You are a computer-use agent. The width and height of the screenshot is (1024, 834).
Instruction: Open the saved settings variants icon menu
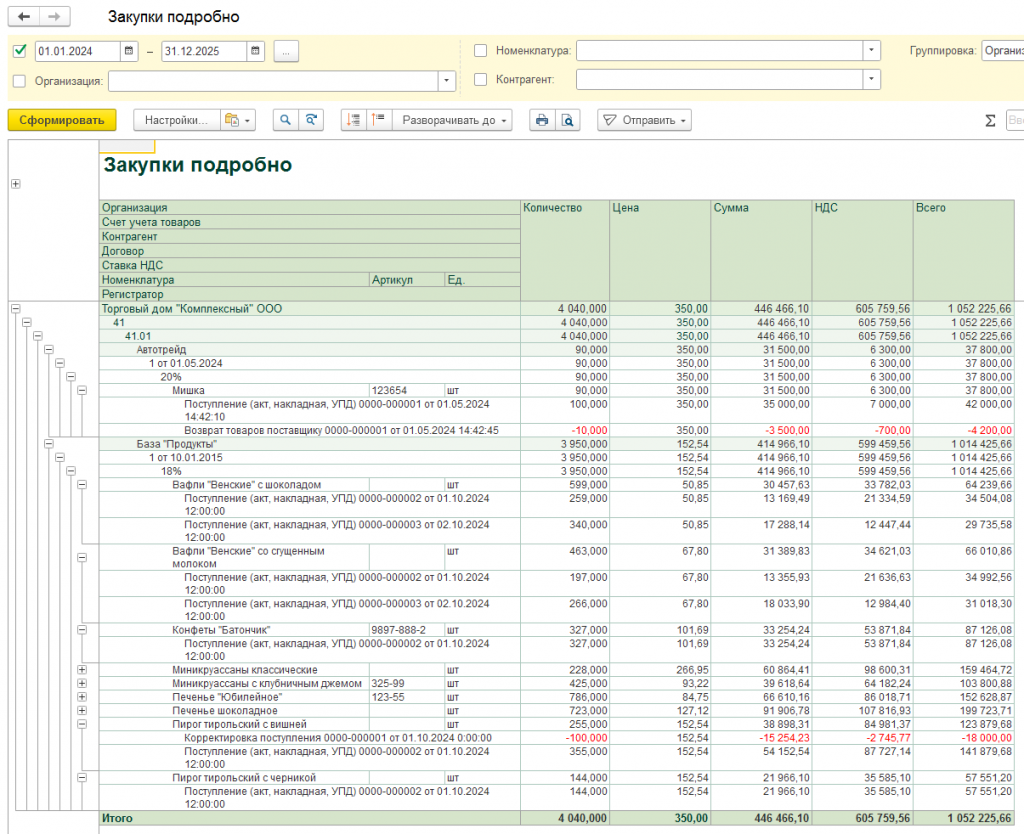point(238,120)
